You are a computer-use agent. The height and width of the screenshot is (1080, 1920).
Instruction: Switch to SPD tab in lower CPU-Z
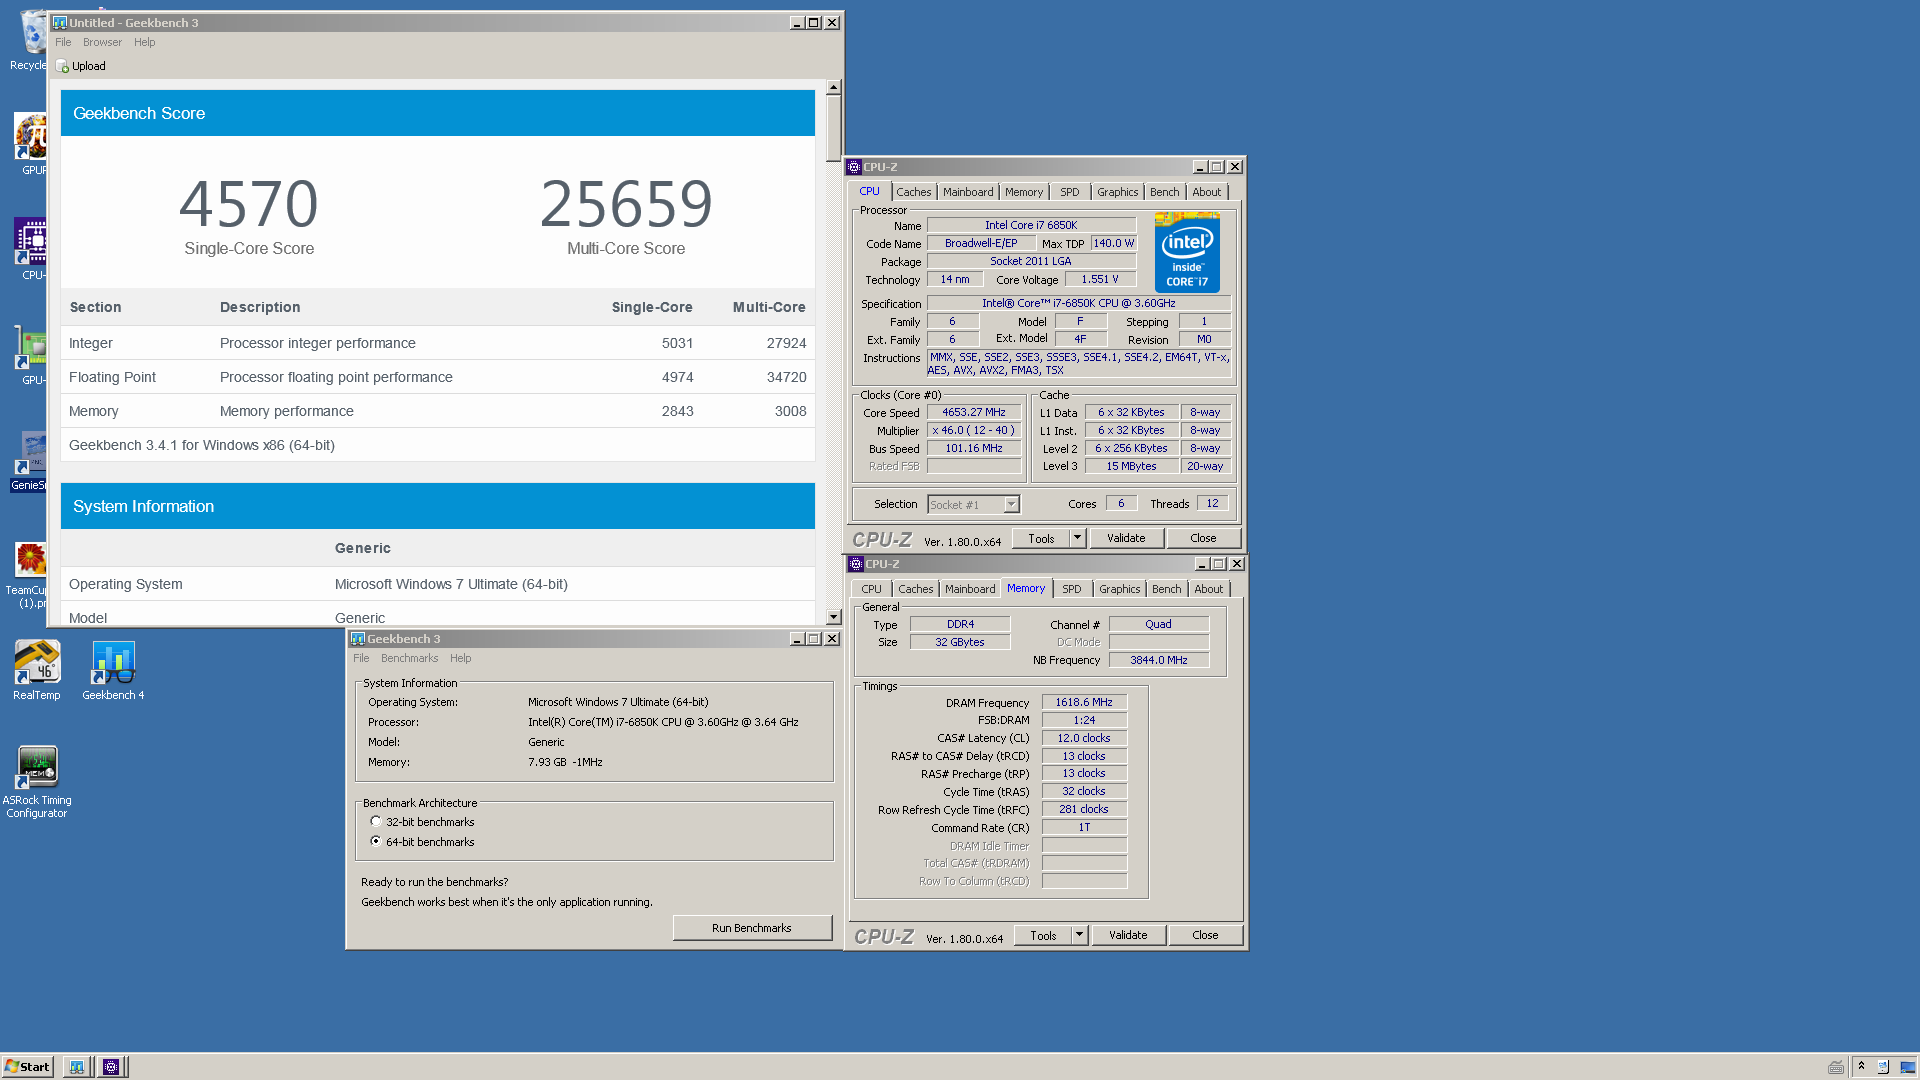(1071, 589)
